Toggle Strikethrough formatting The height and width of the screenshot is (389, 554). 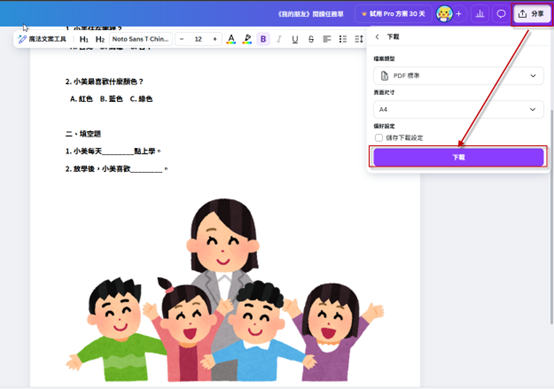(x=311, y=39)
